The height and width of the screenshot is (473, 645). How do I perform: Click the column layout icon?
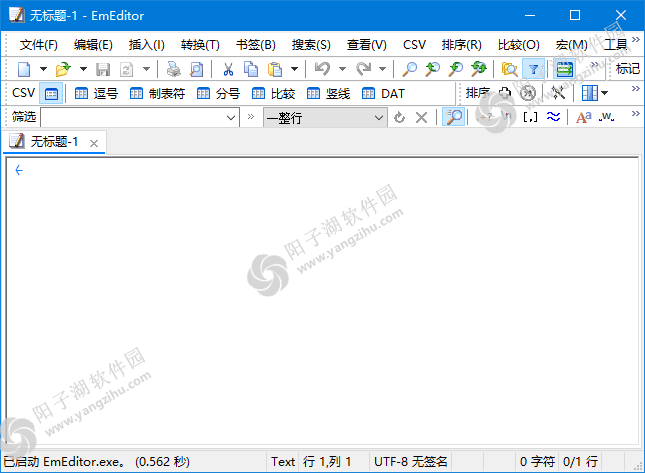[x=589, y=93]
